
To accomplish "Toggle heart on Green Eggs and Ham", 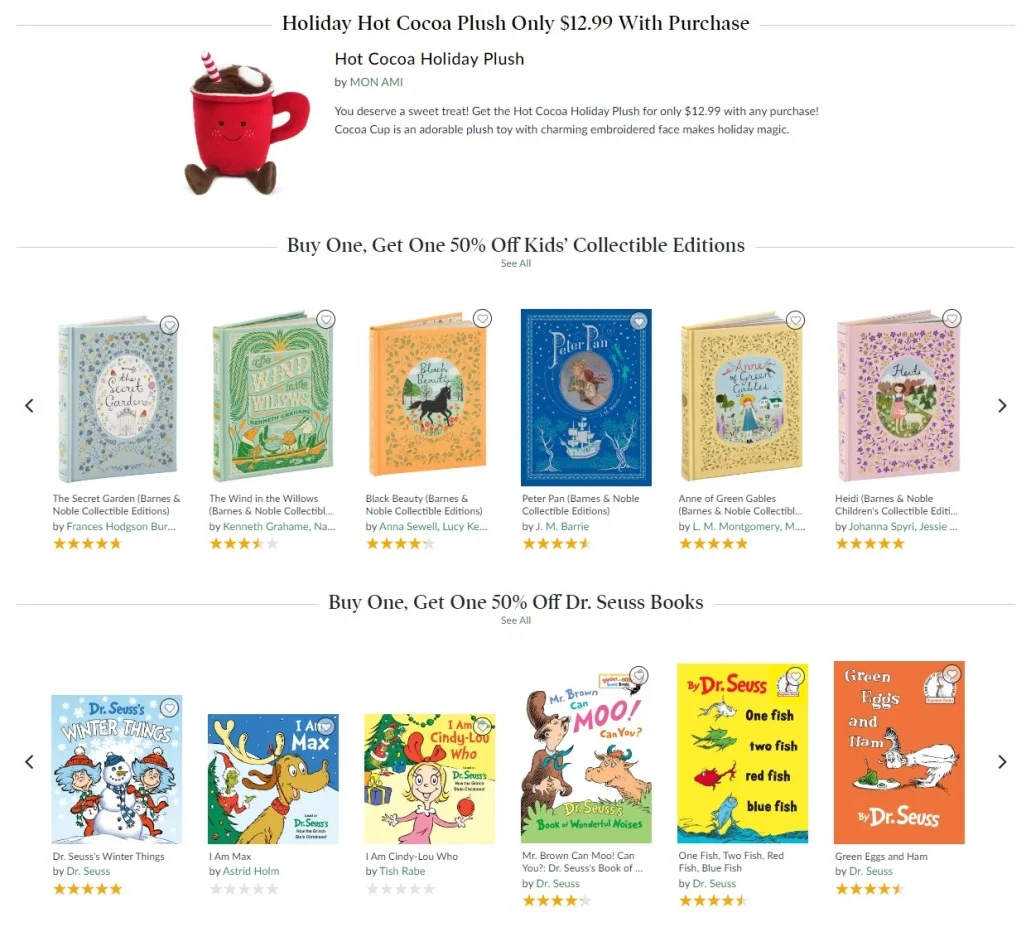I will click(x=951, y=674).
